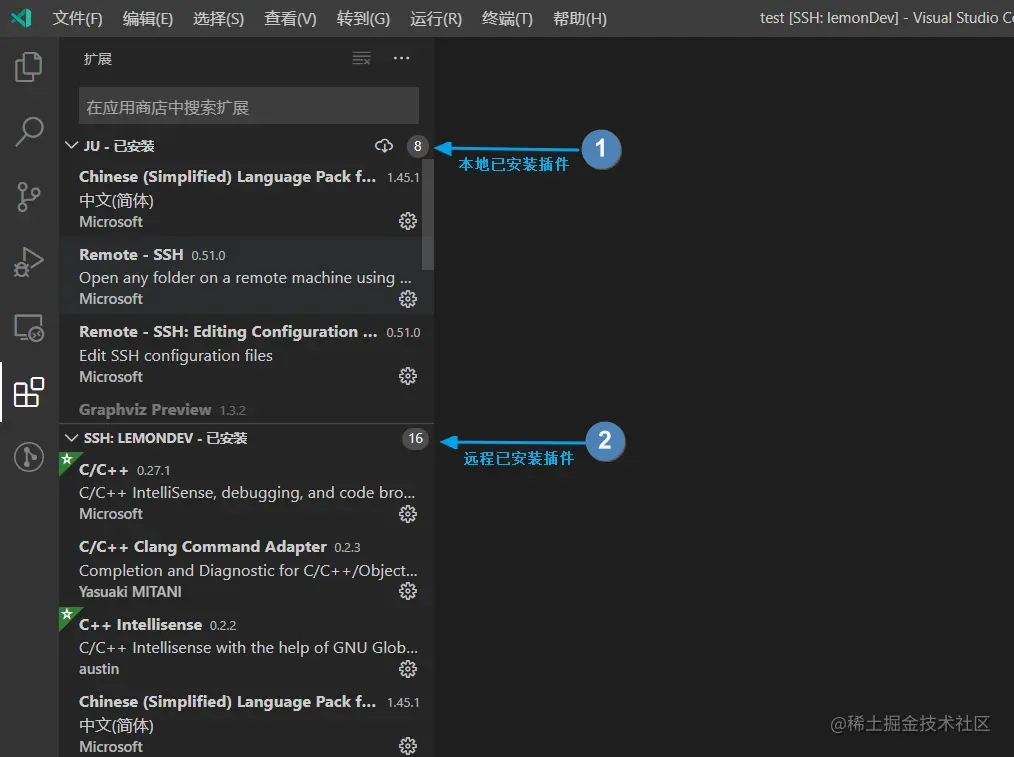This screenshot has width=1014, height=757.
Task: Open the 转到(G) menu
Action: click(363, 18)
